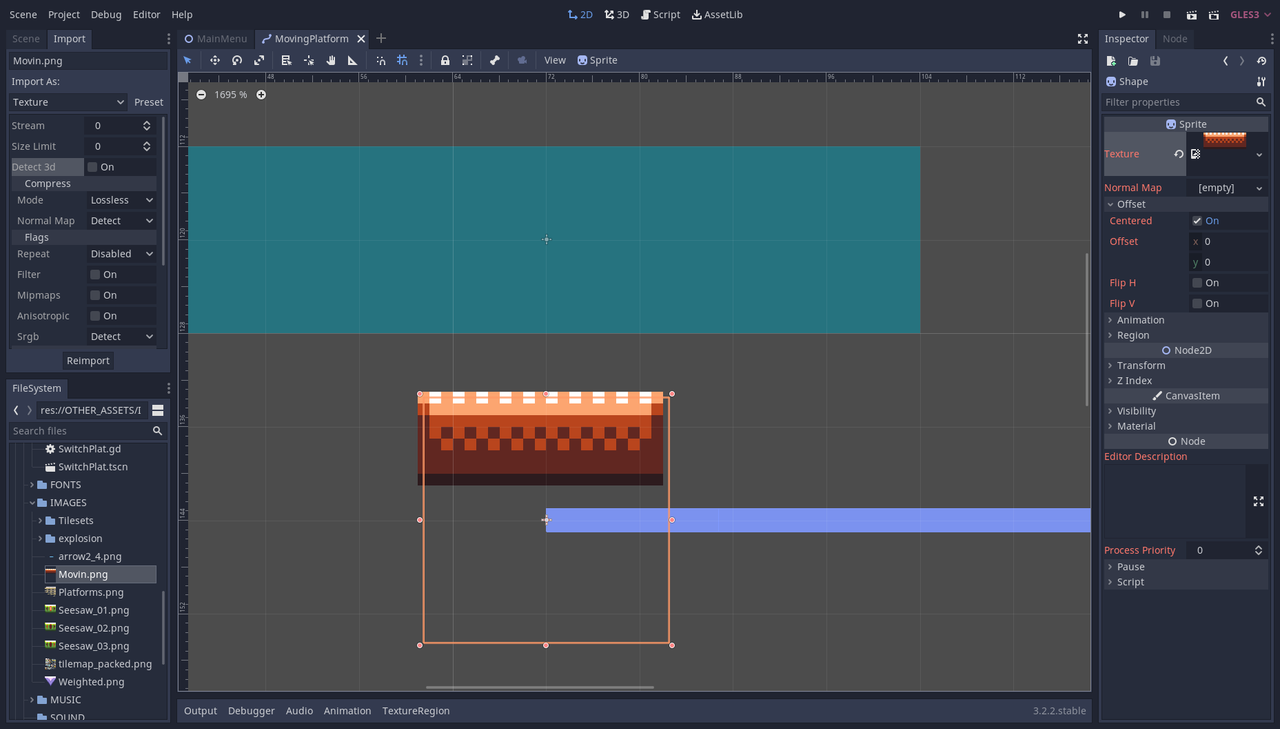Select the Pan Mode hand tool
Screen dimensions: 1280x729
tap(330, 60)
